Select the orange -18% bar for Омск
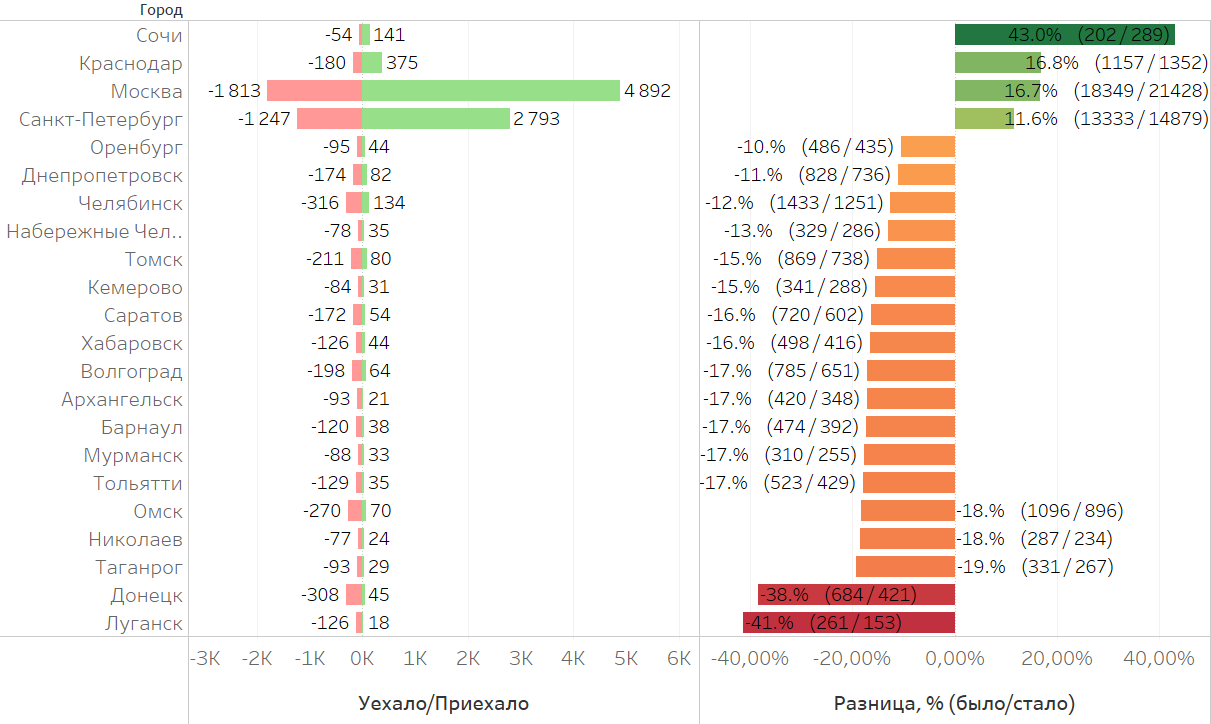 (x=908, y=511)
